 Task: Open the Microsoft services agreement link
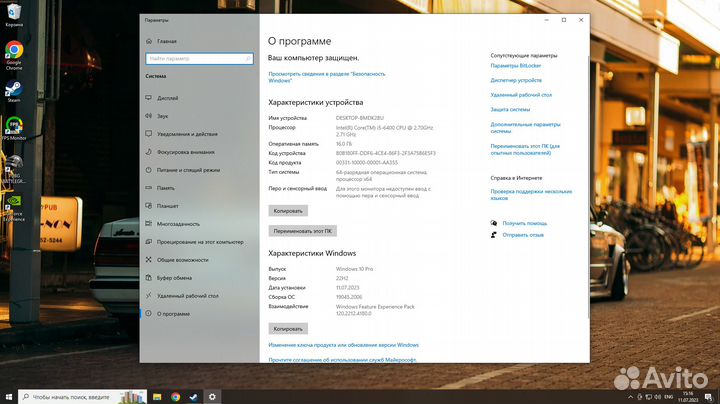coord(342,360)
